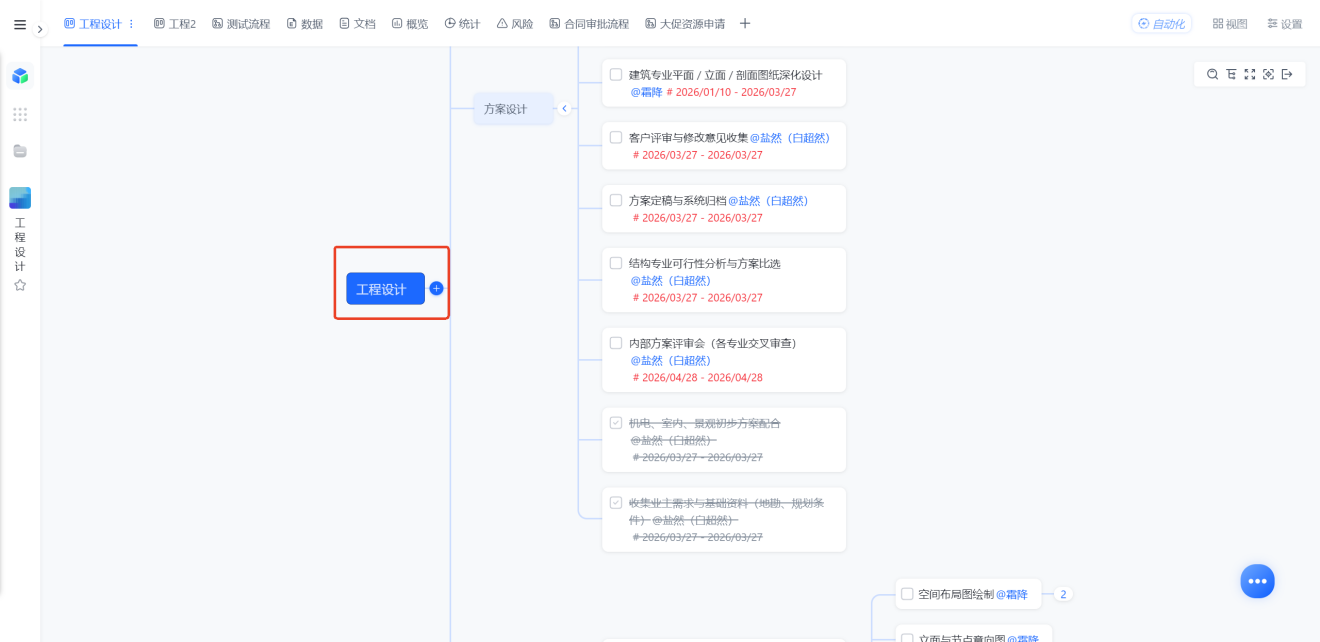Check 空间布局图绘制 task checkbox
The width and height of the screenshot is (1320, 642).
point(907,594)
